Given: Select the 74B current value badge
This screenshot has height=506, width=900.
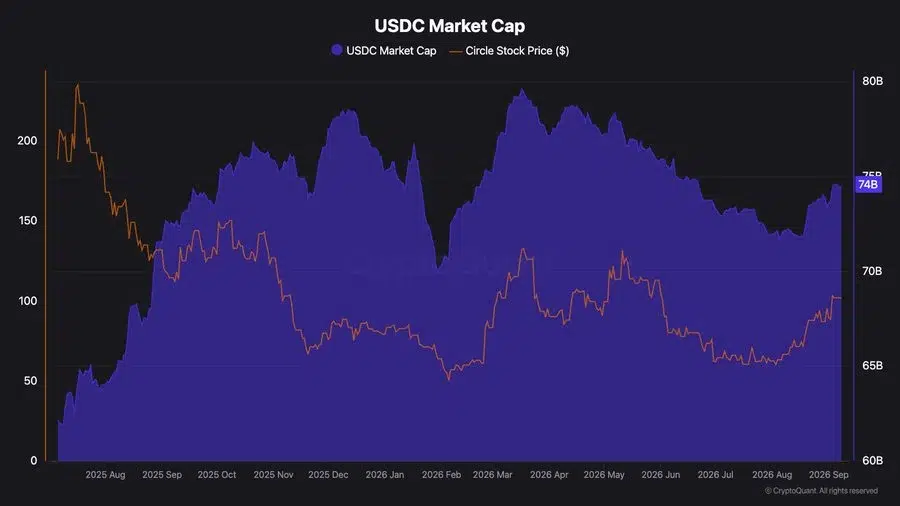Looking at the screenshot, I should 868,184.
